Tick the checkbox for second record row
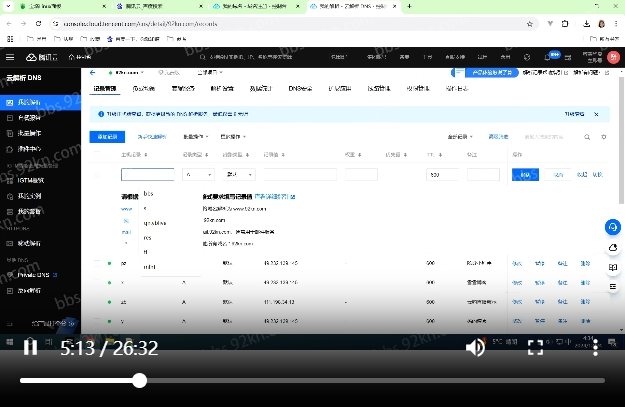625x407 pixels. click(97, 282)
